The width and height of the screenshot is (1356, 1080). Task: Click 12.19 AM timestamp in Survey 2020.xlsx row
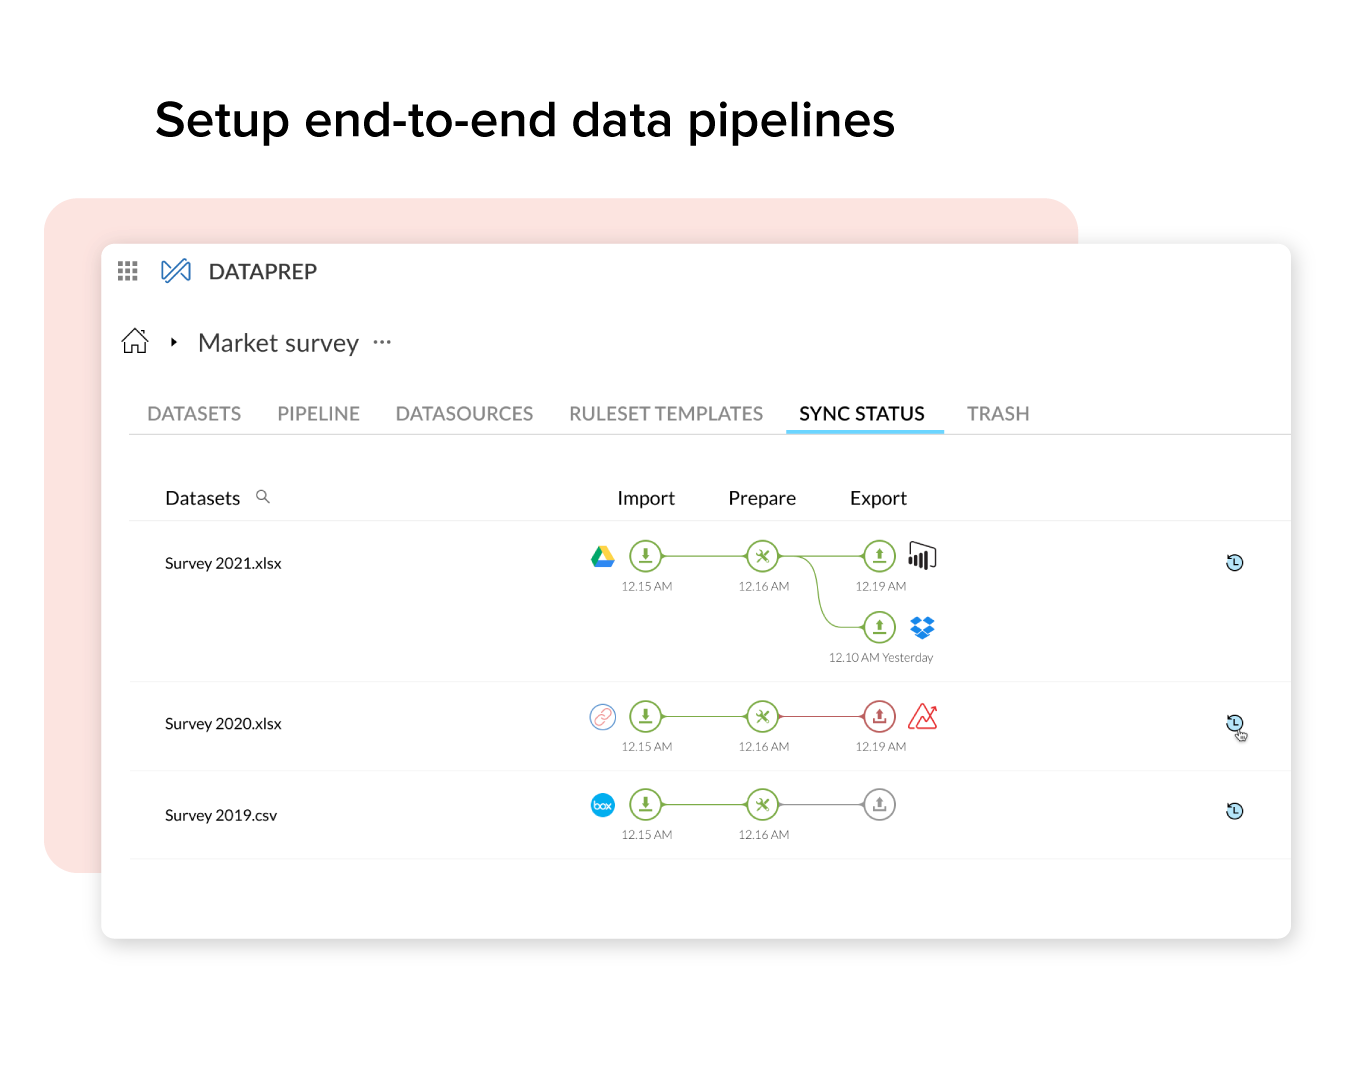click(x=881, y=747)
